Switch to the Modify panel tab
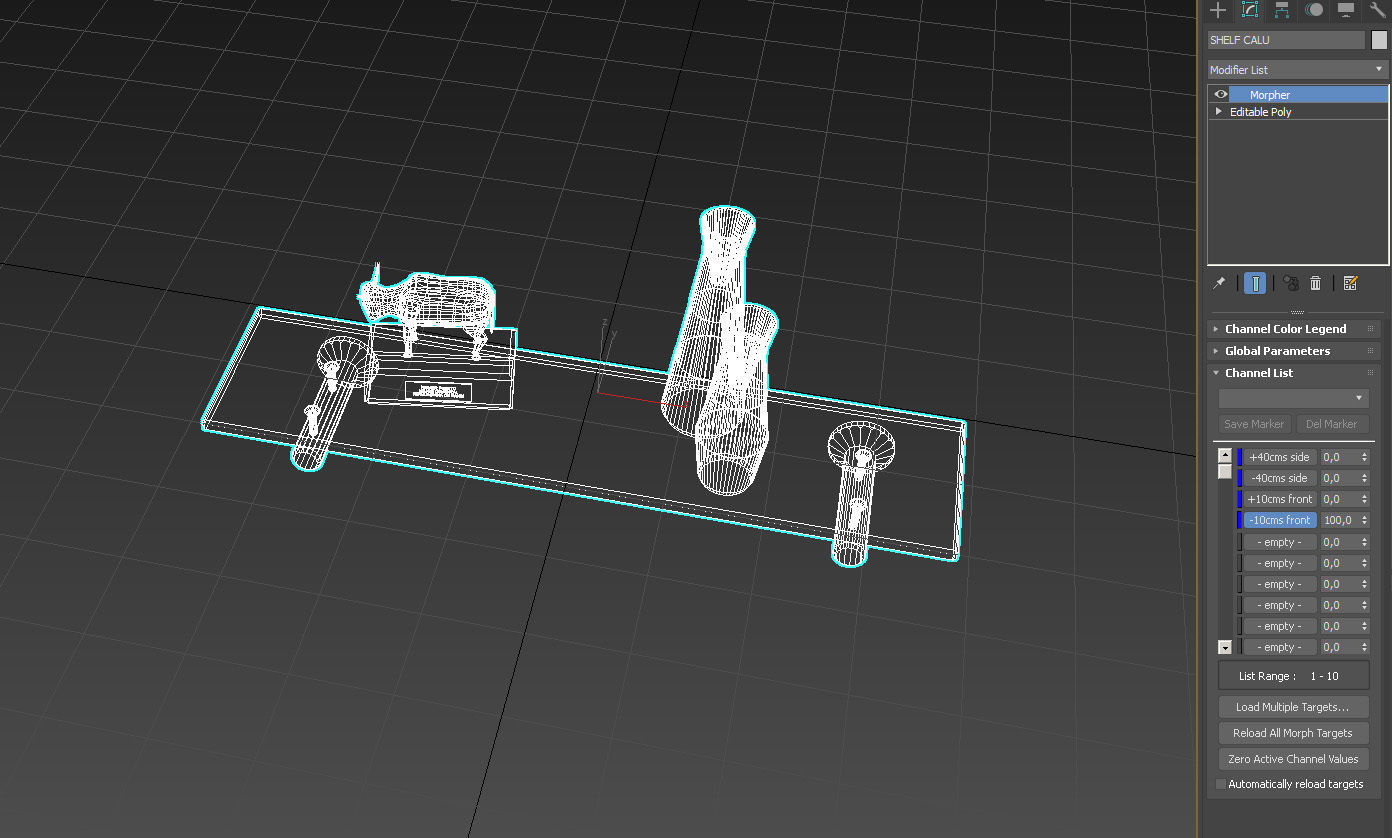 (x=1249, y=10)
